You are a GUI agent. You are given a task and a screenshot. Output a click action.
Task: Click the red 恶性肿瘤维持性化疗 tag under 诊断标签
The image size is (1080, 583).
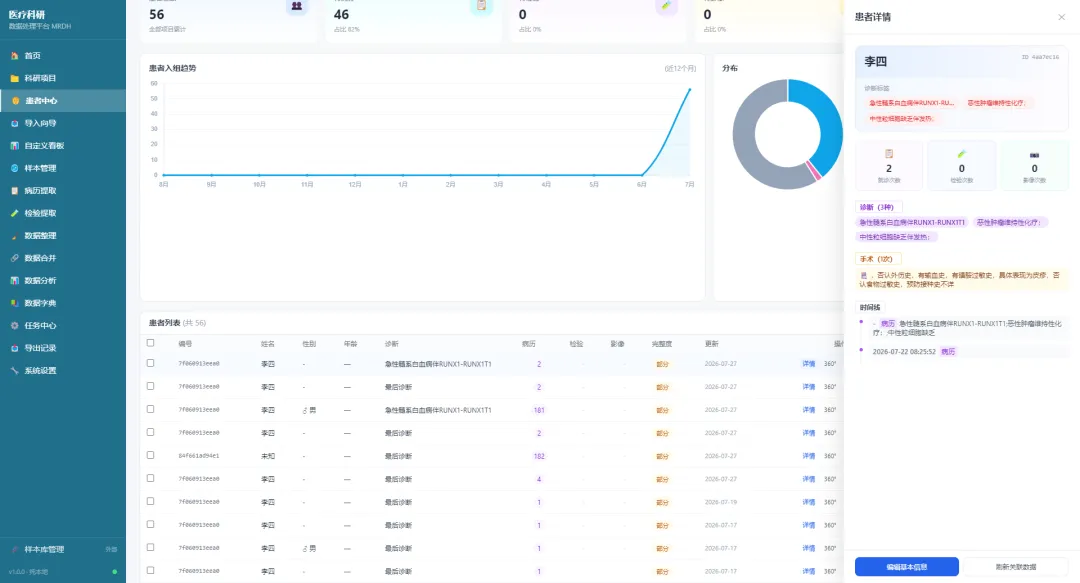click(x=997, y=103)
